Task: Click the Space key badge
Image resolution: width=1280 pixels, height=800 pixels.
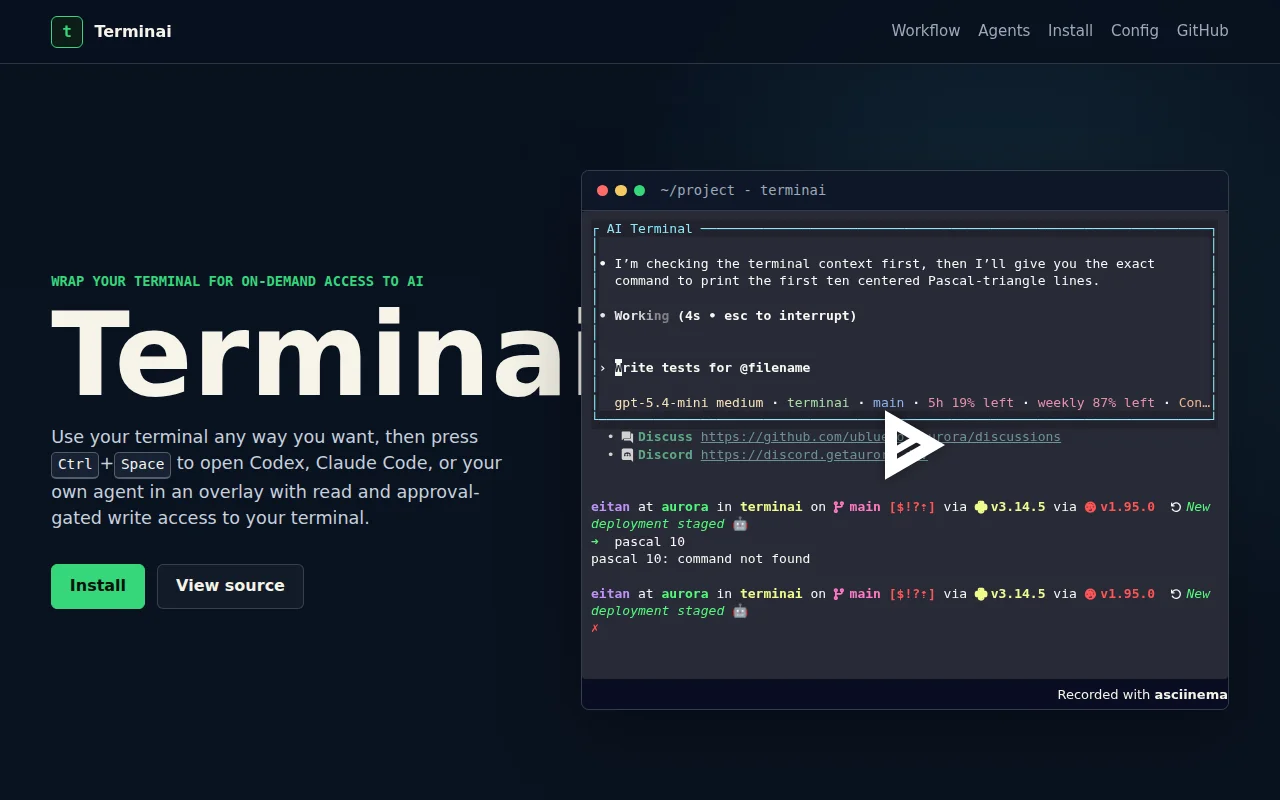Action: click(142, 465)
